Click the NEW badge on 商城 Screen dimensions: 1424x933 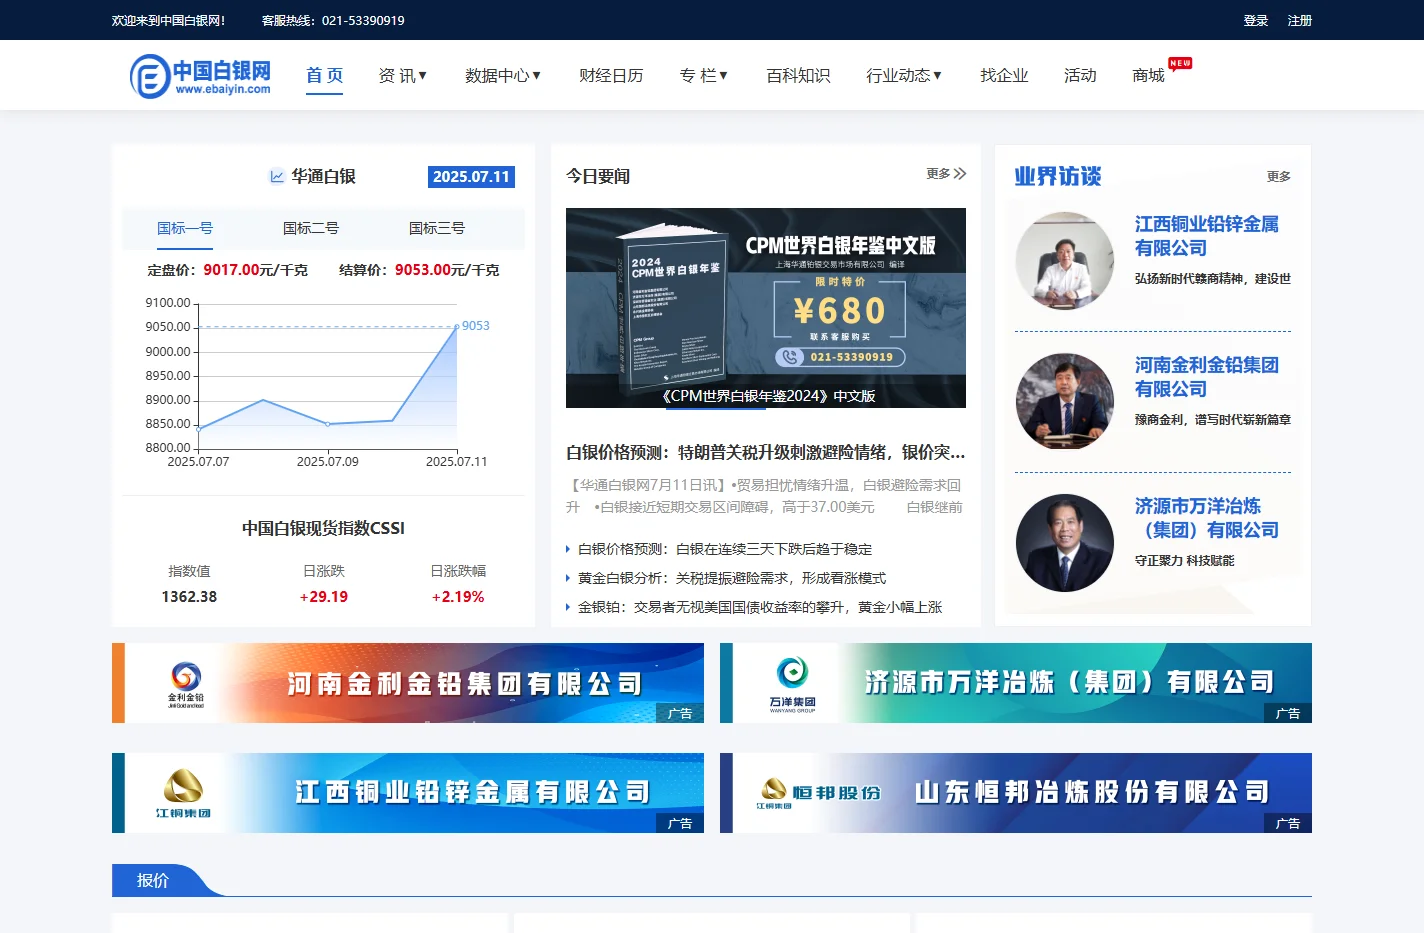tap(1180, 63)
